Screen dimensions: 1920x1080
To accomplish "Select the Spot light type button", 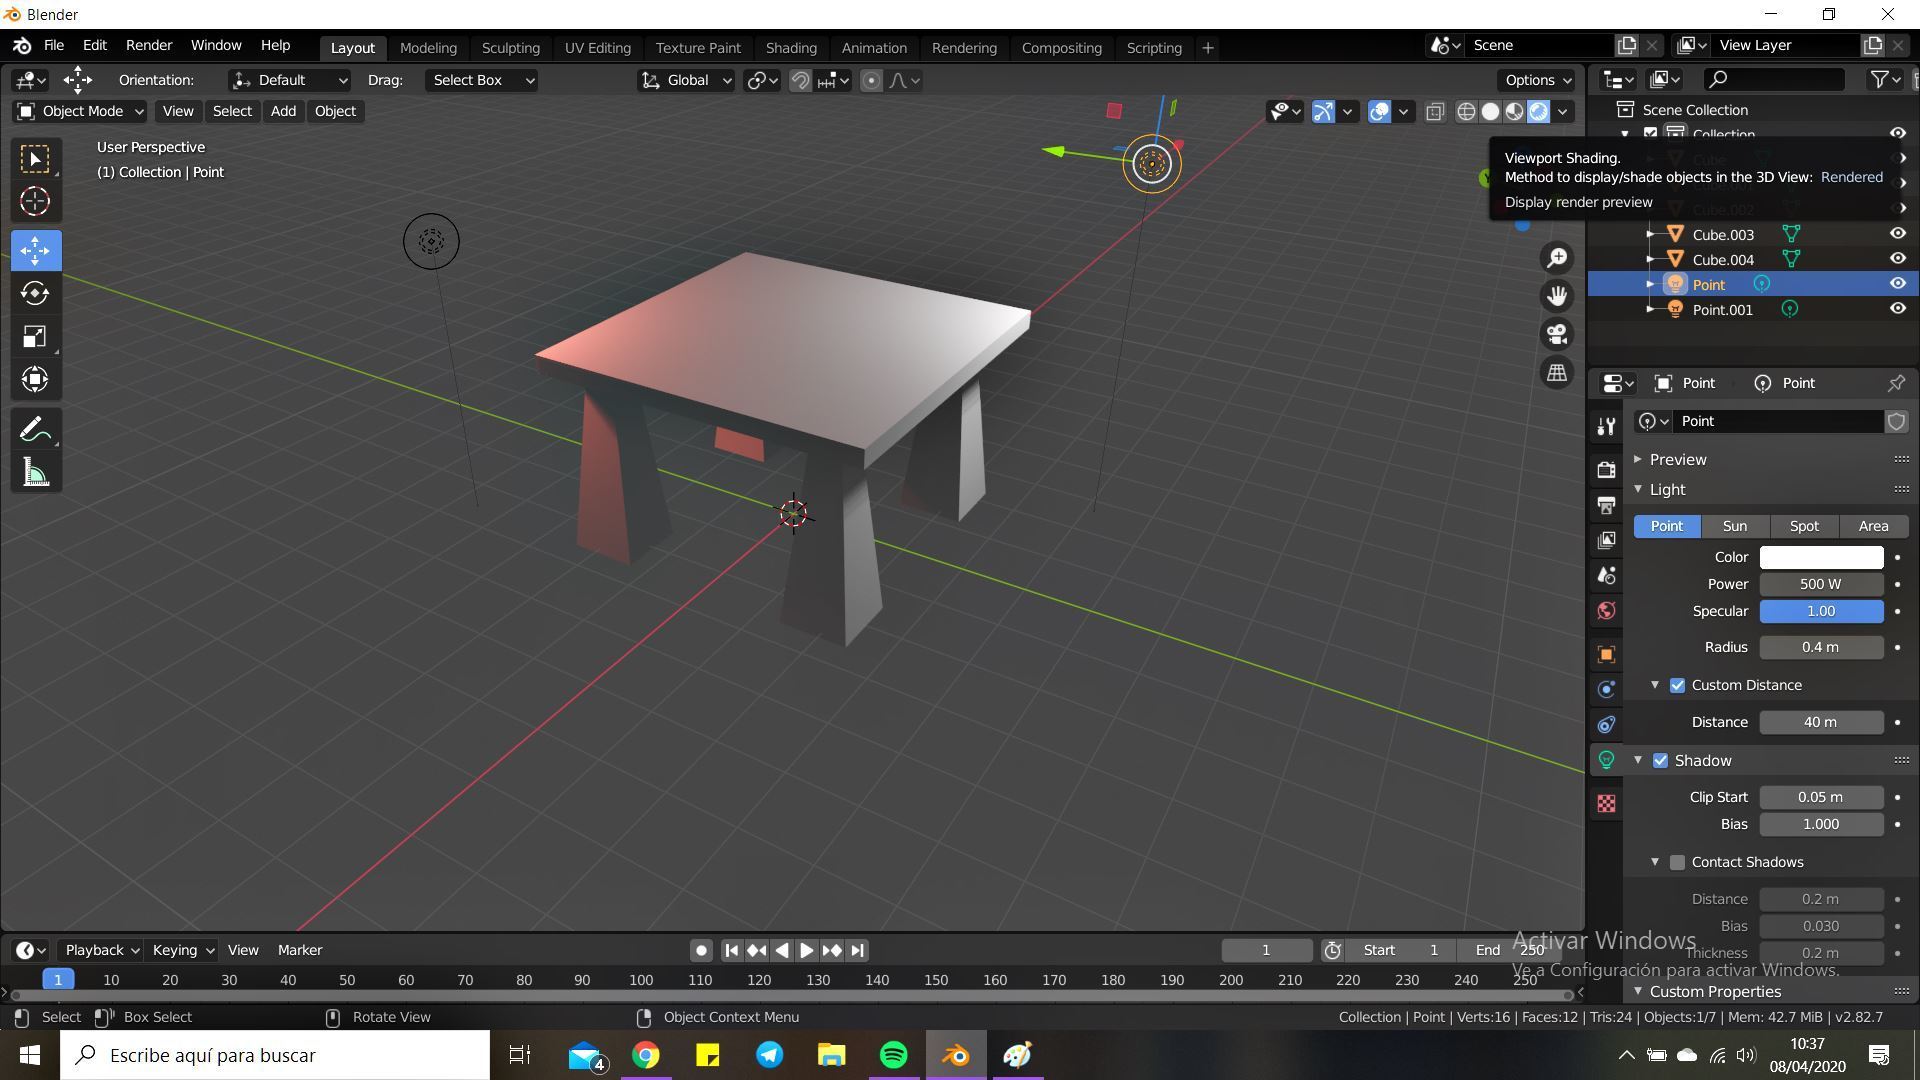I will pyautogui.click(x=1803, y=526).
